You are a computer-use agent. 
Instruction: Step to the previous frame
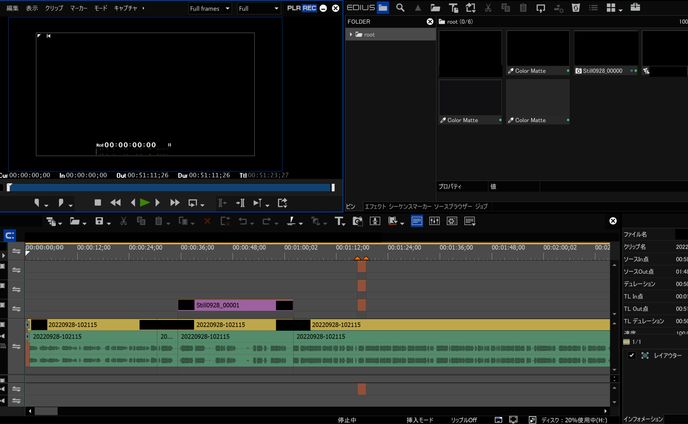click(x=133, y=203)
